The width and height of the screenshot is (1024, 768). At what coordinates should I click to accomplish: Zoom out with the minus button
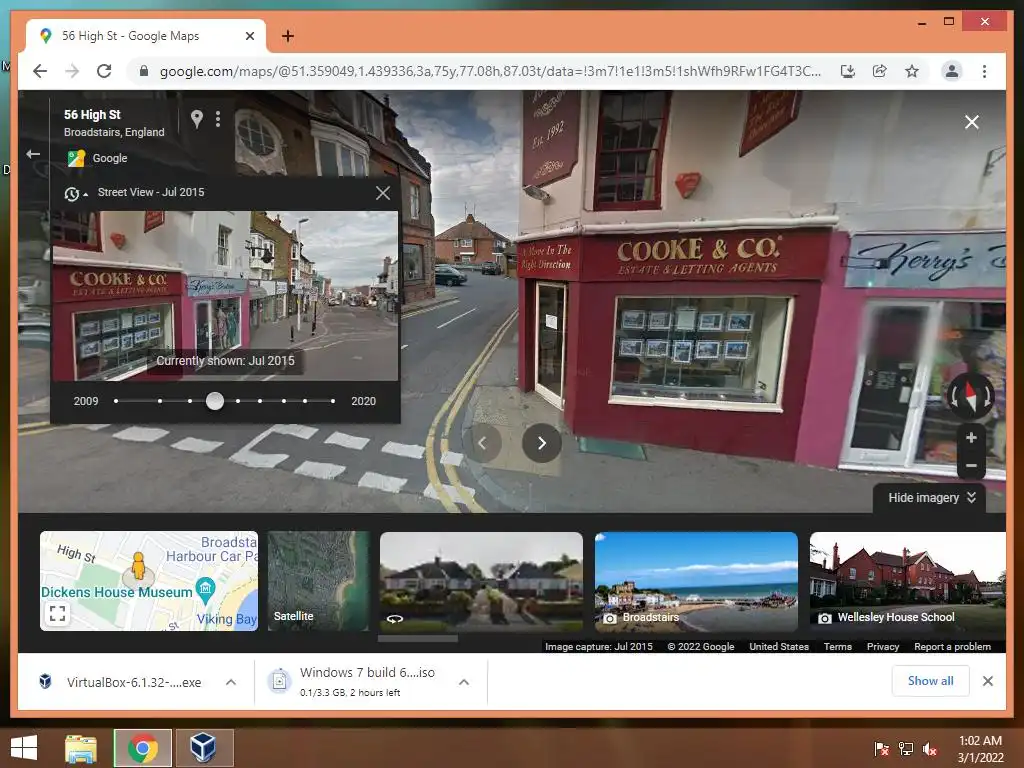pyautogui.click(x=971, y=466)
